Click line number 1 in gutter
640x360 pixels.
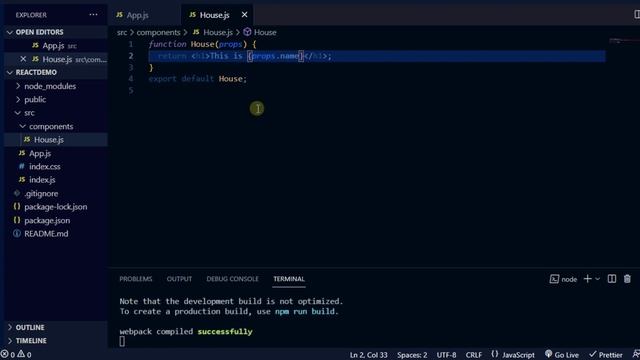pyautogui.click(x=131, y=44)
